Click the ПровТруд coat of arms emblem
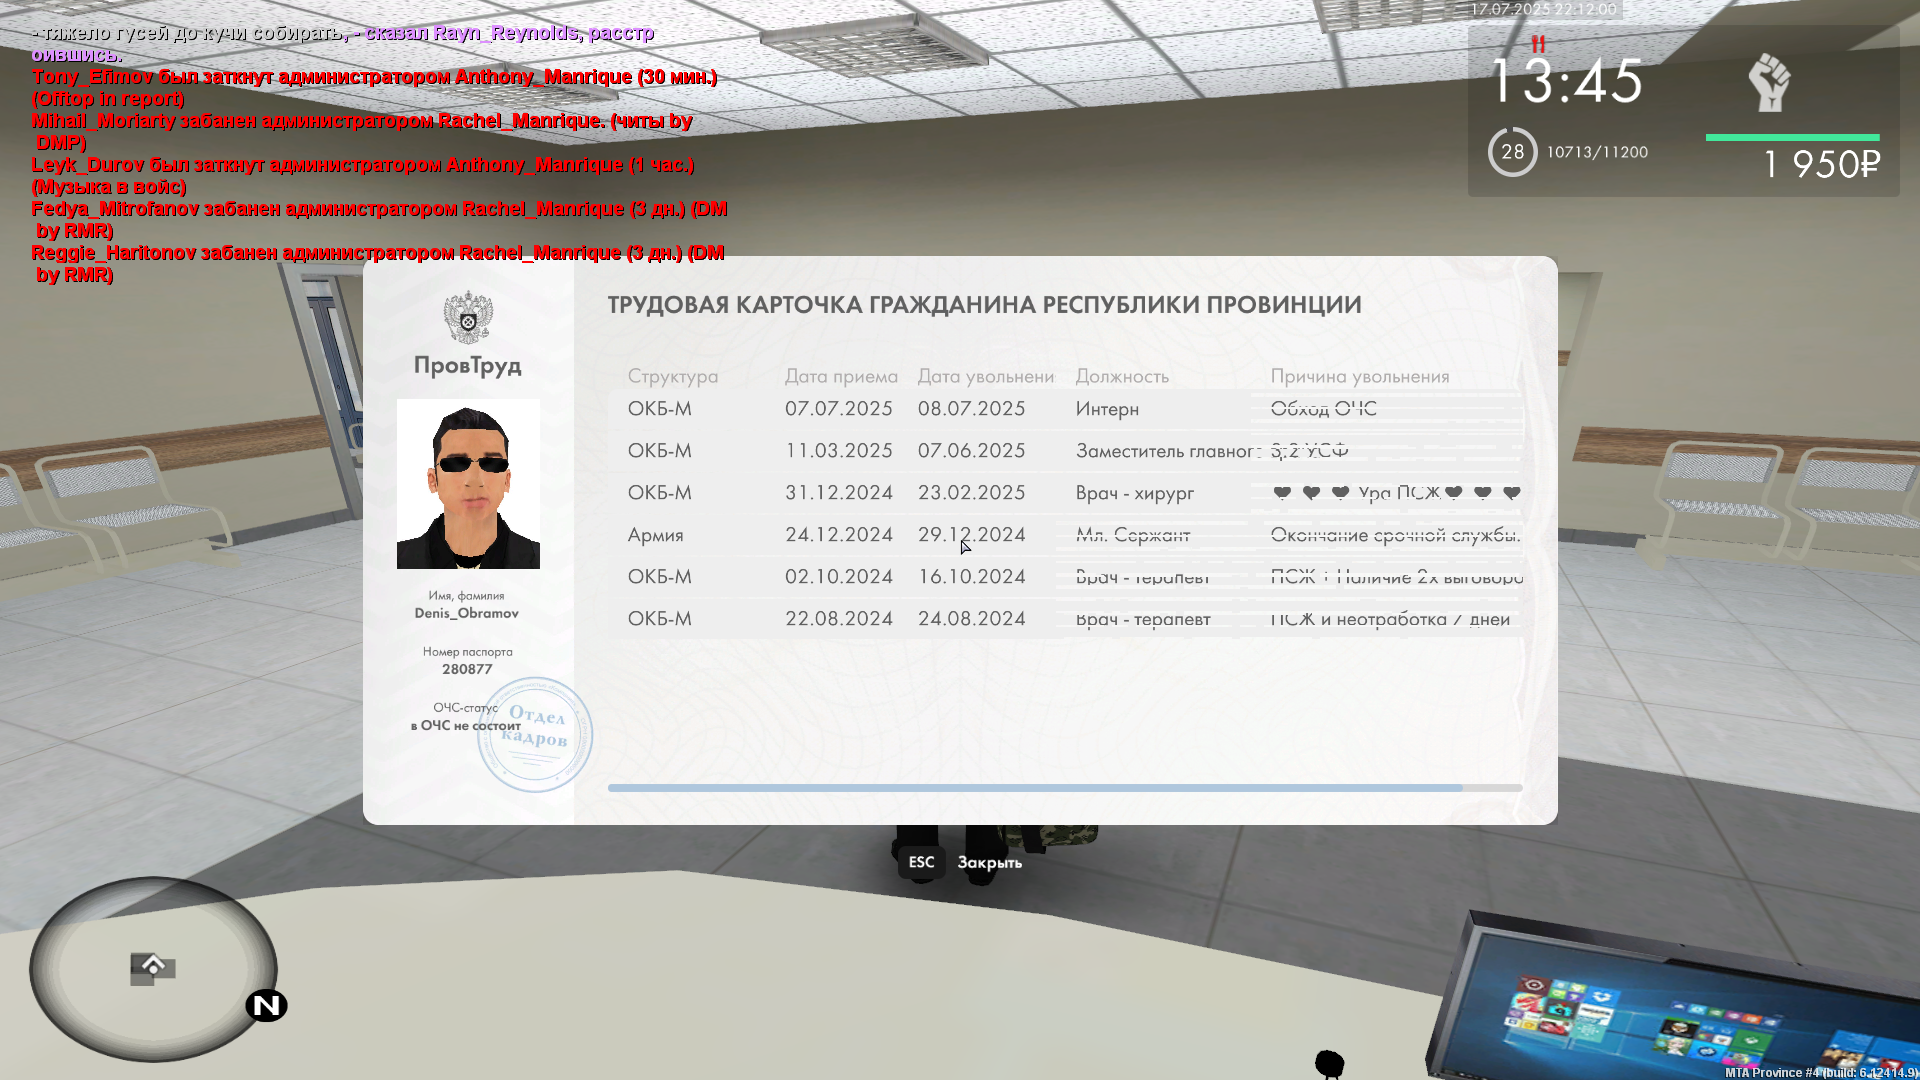Viewport: 1920px width, 1080px height. (468, 318)
